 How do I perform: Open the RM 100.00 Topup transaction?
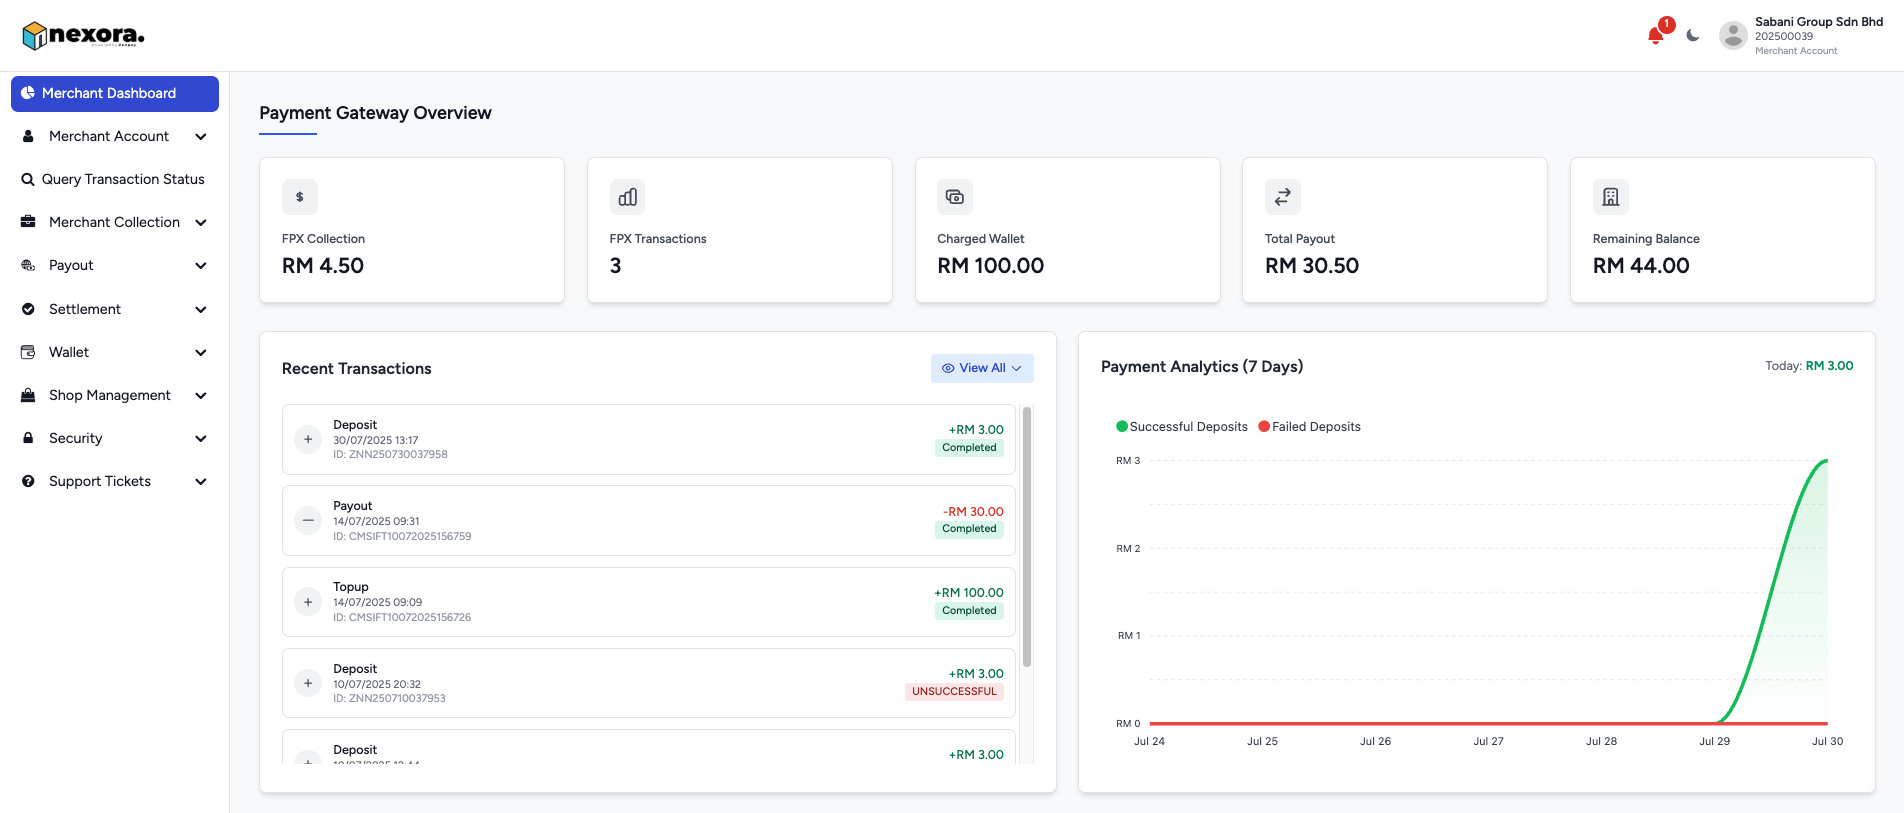coord(648,602)
